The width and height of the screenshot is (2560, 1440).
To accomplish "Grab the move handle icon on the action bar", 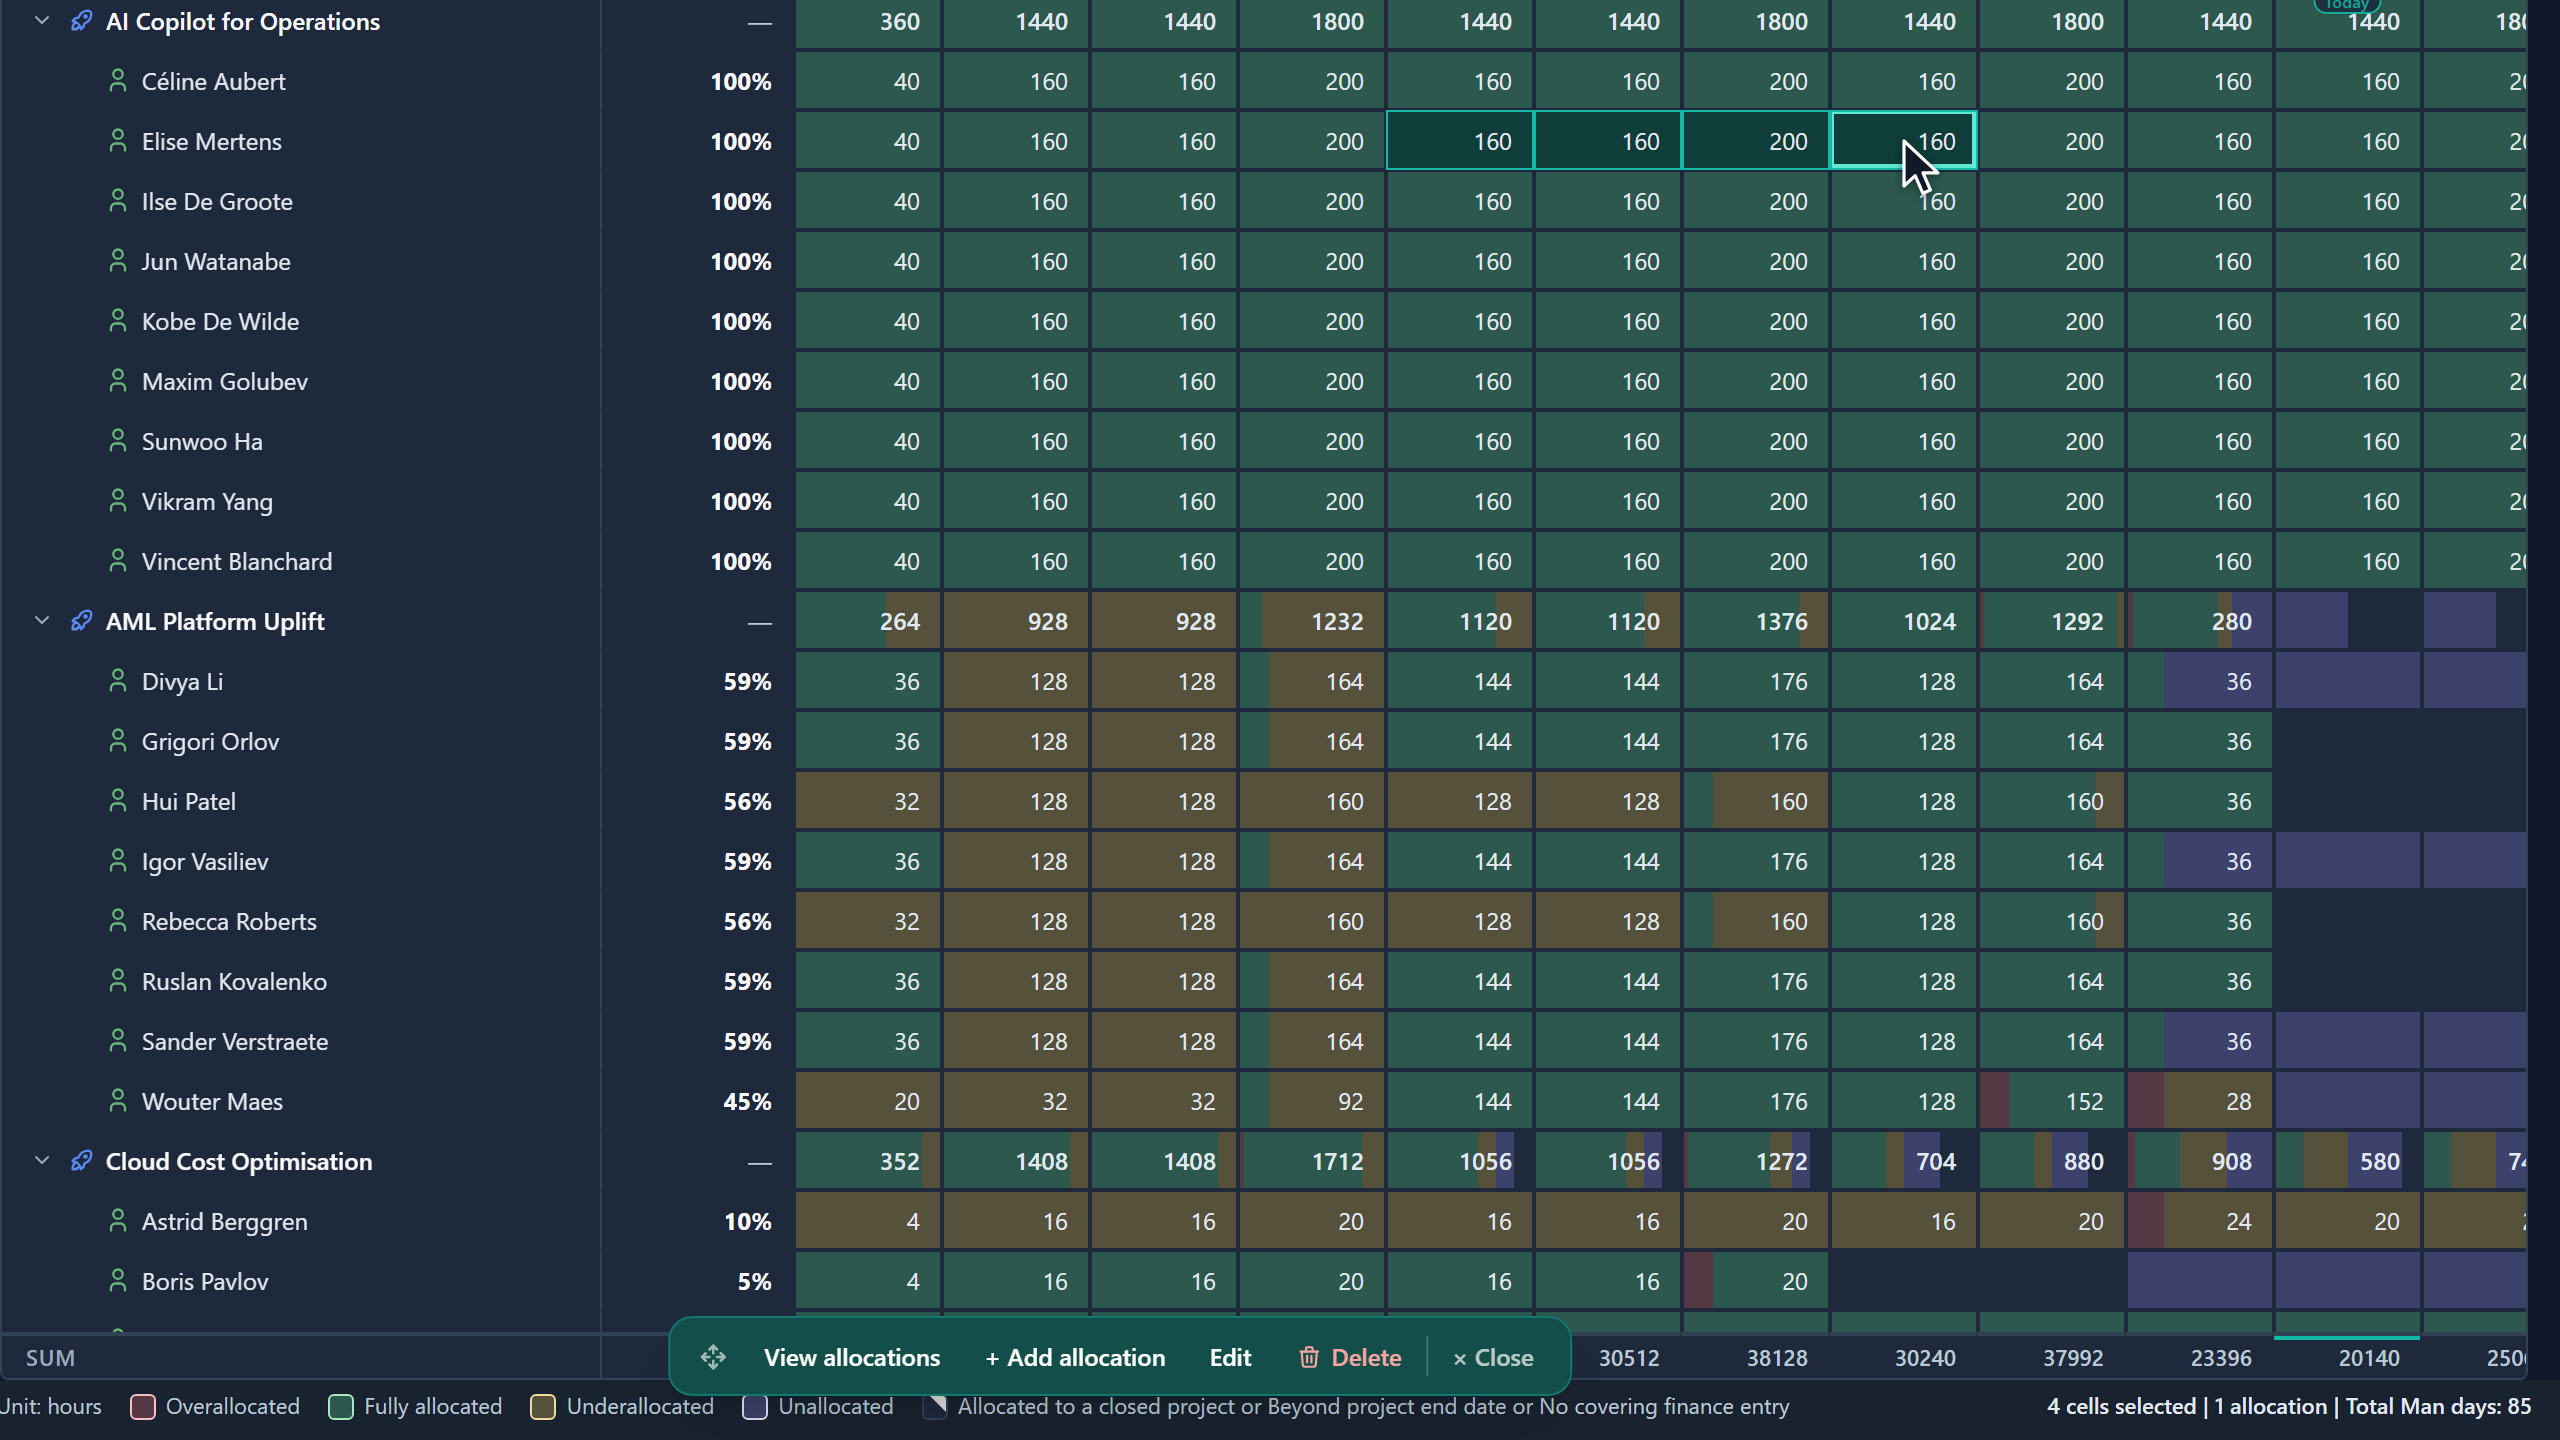I will 713,1357.
